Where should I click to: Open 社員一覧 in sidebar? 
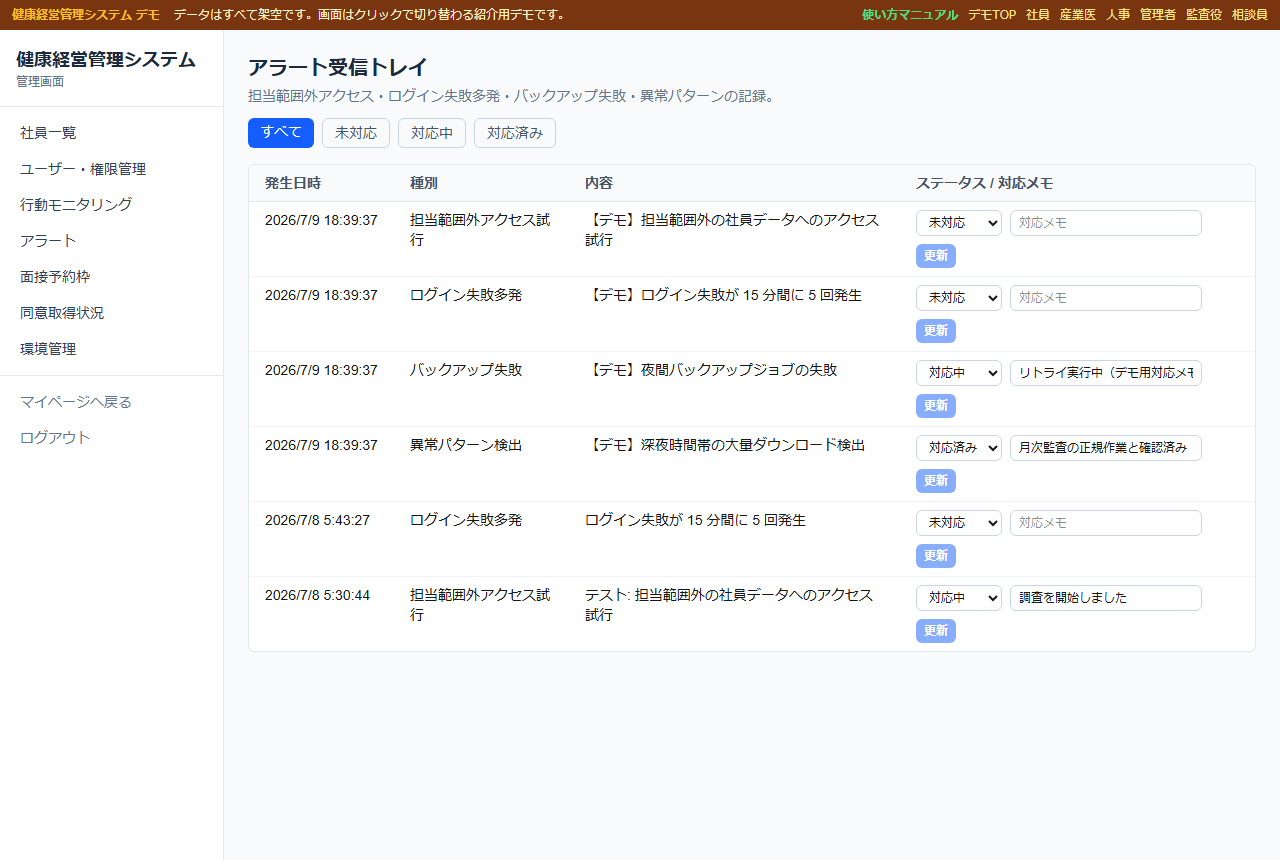111,133
